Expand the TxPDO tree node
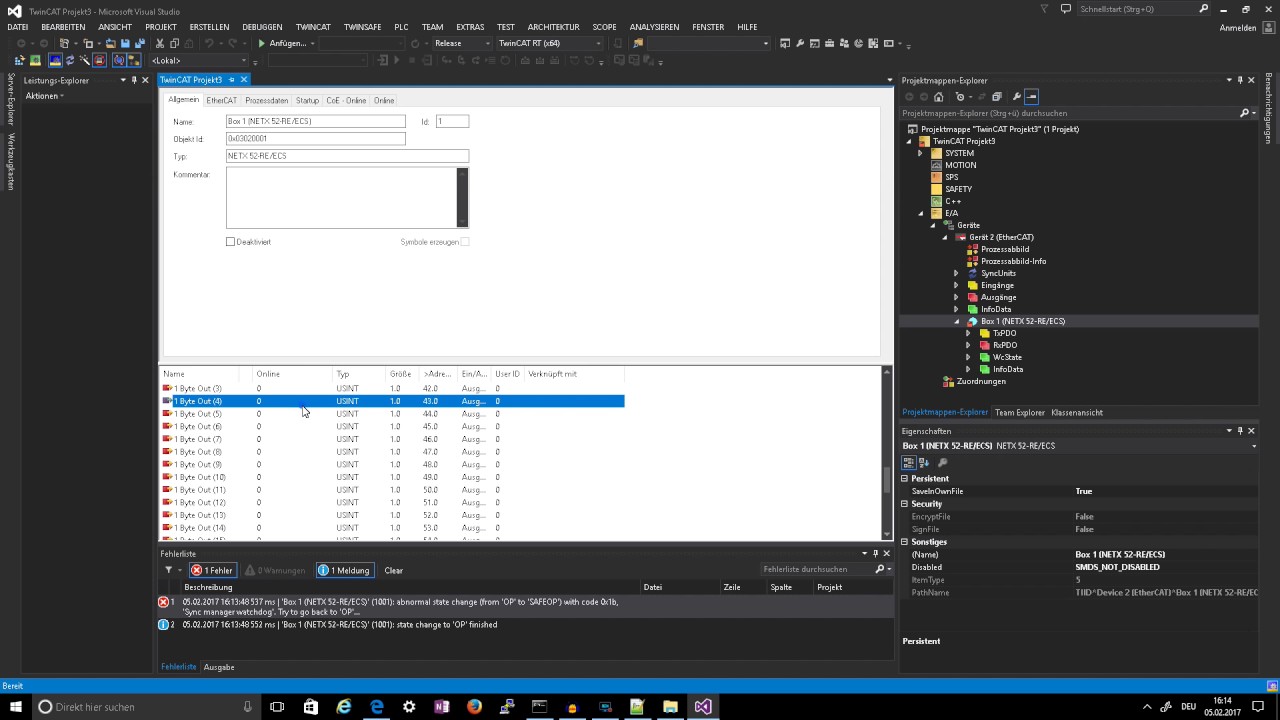The image size is (1280, 720). [968, 333]
